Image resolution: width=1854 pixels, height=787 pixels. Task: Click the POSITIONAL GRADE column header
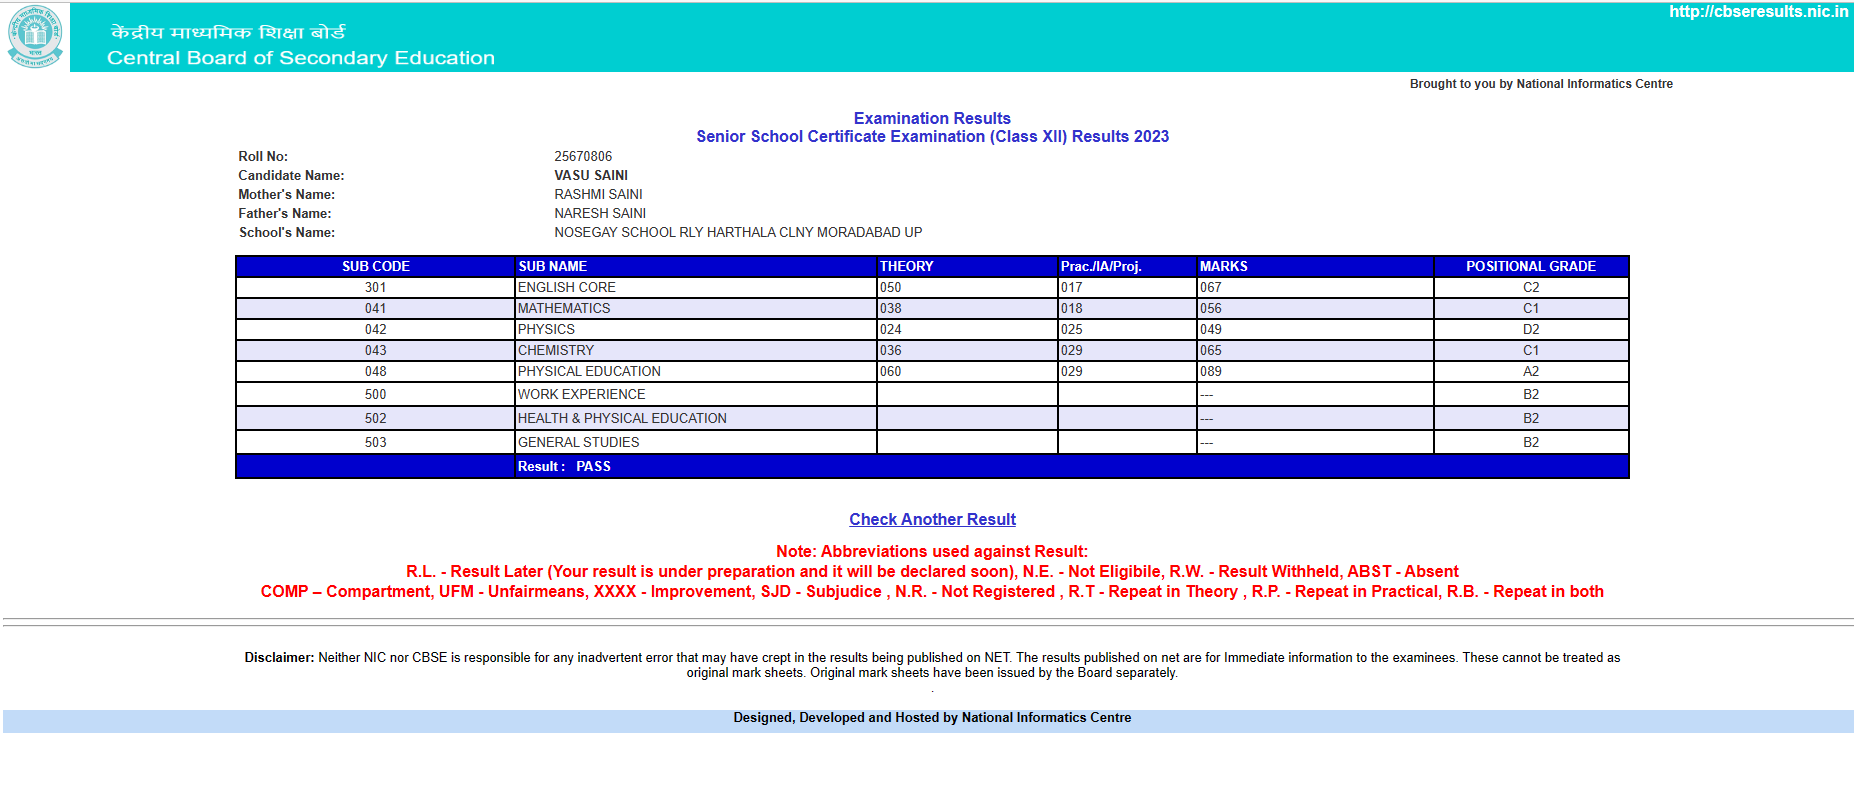point(1531,266)
